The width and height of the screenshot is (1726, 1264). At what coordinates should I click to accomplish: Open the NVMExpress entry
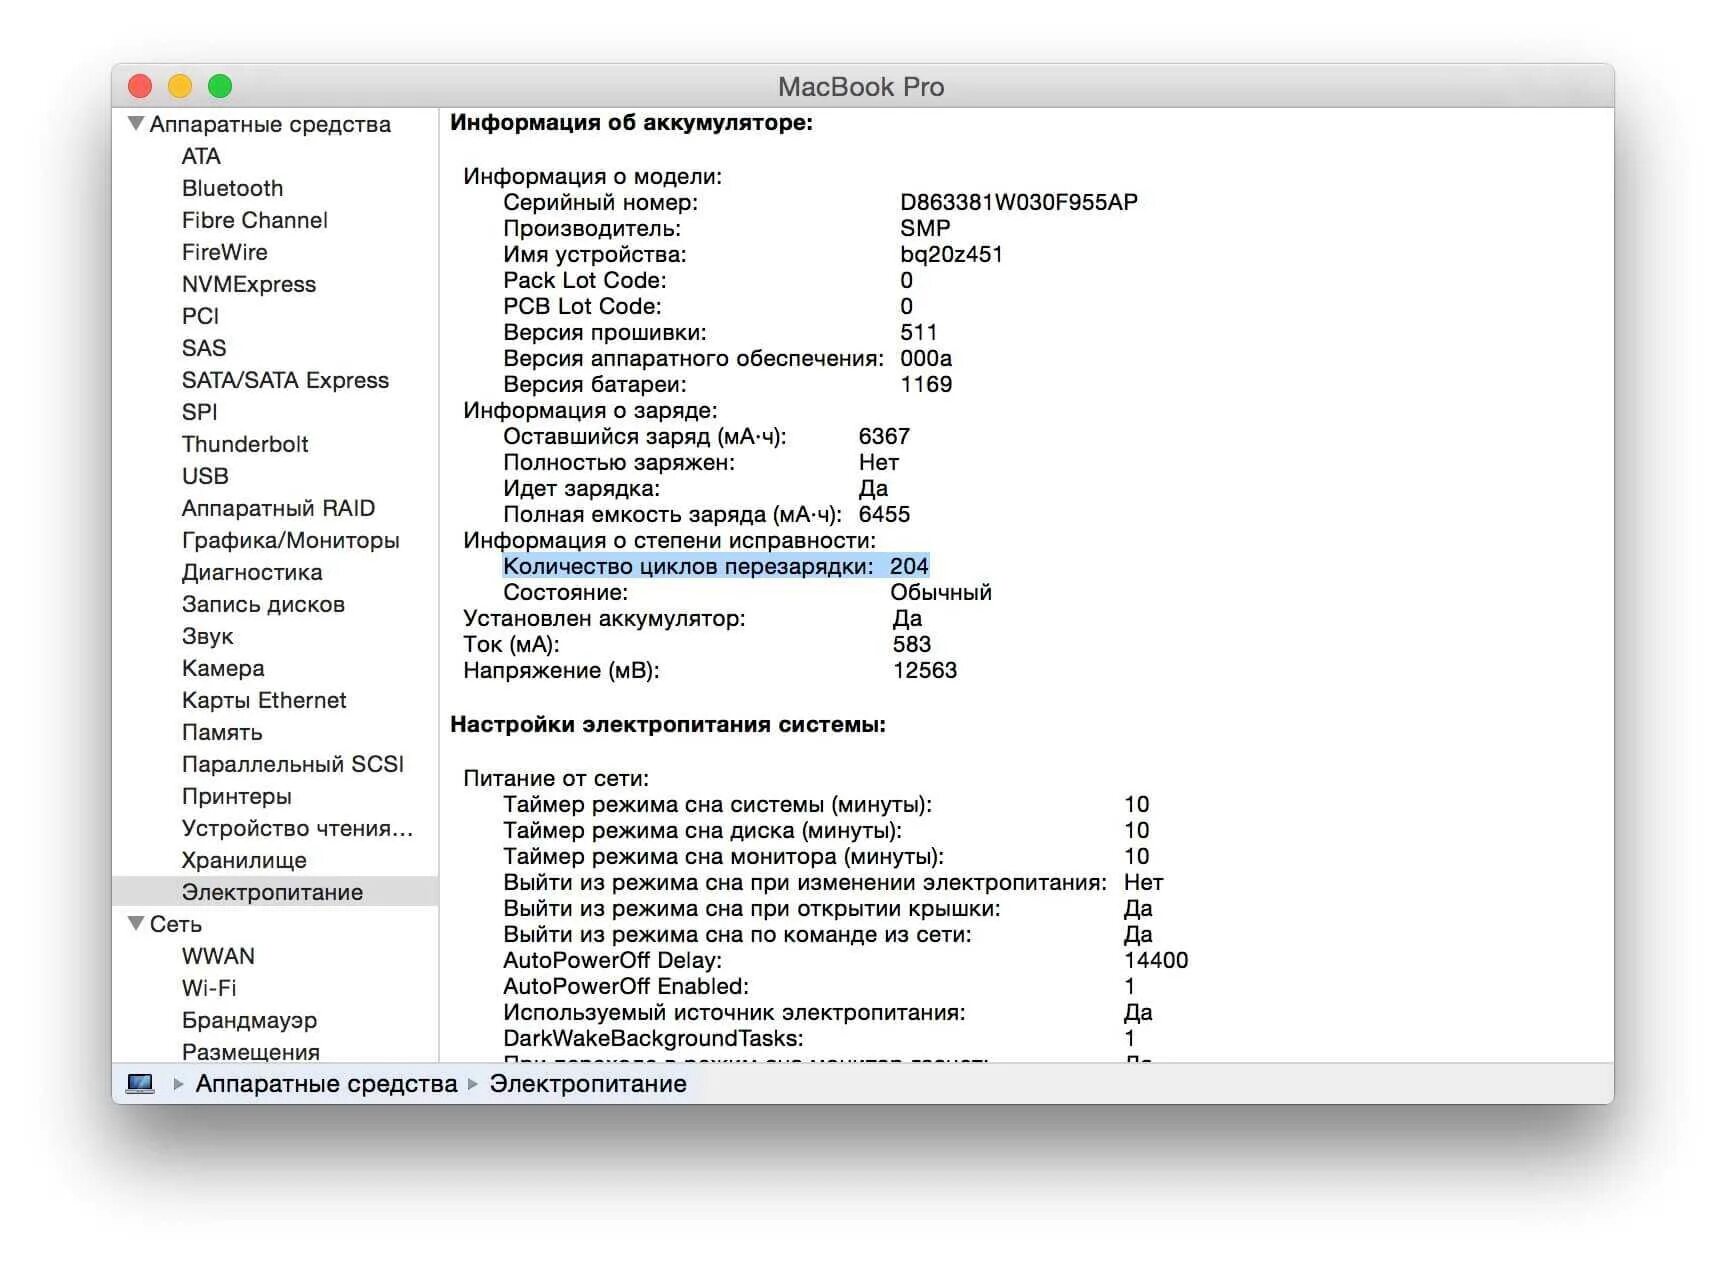point(248,284)
